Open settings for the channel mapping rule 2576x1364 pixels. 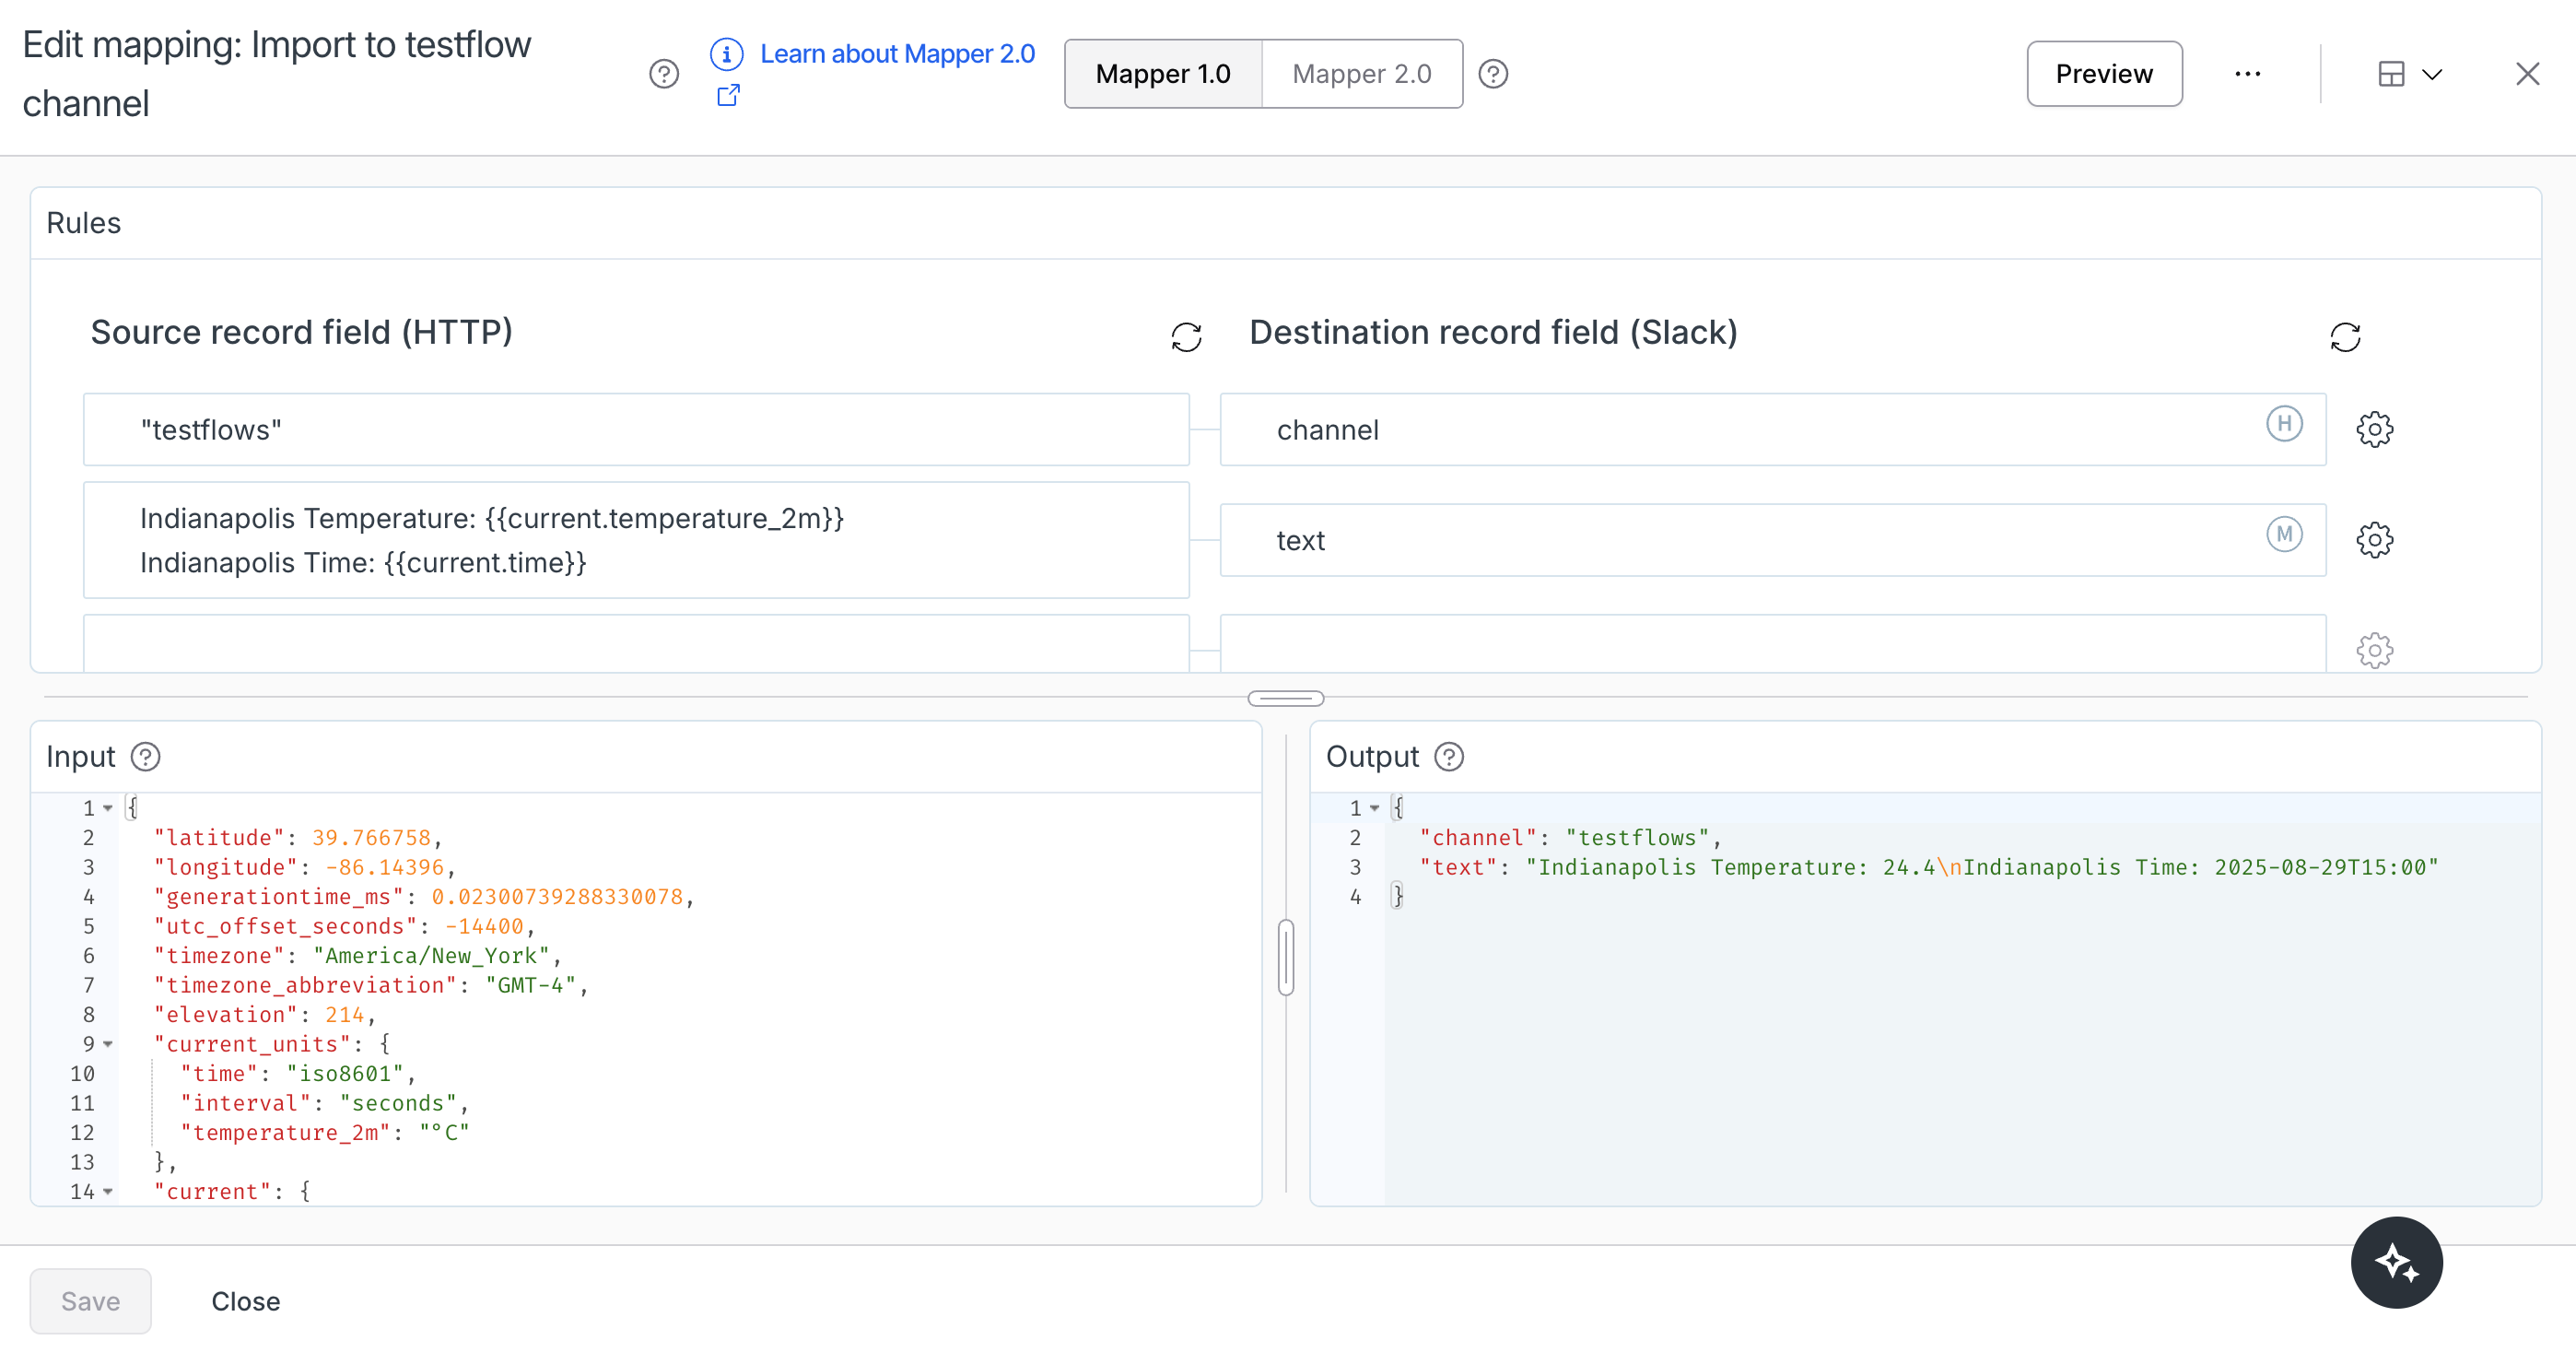pyautogui.click(x=2375, y=429)
